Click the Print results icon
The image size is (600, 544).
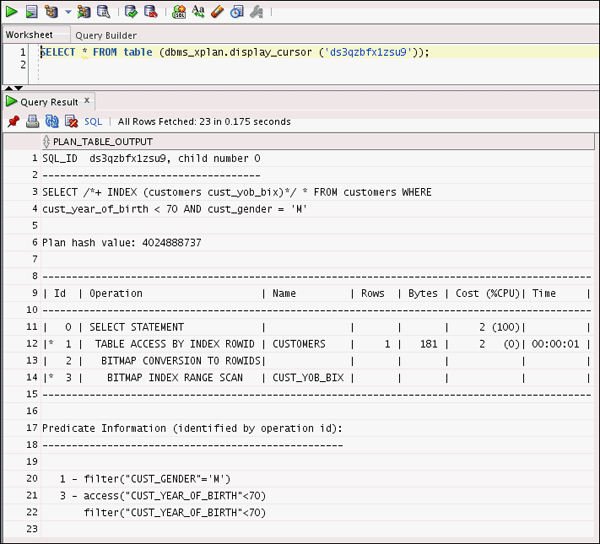[32, 121]
